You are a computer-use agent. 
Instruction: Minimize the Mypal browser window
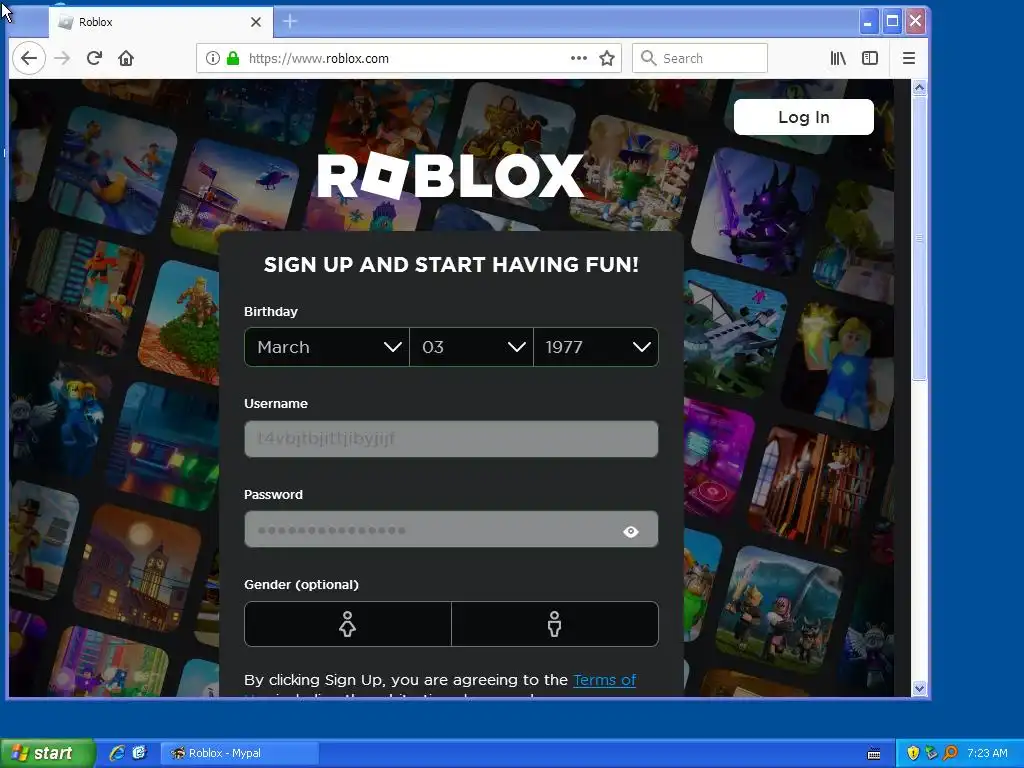click(x=869, y=22)
